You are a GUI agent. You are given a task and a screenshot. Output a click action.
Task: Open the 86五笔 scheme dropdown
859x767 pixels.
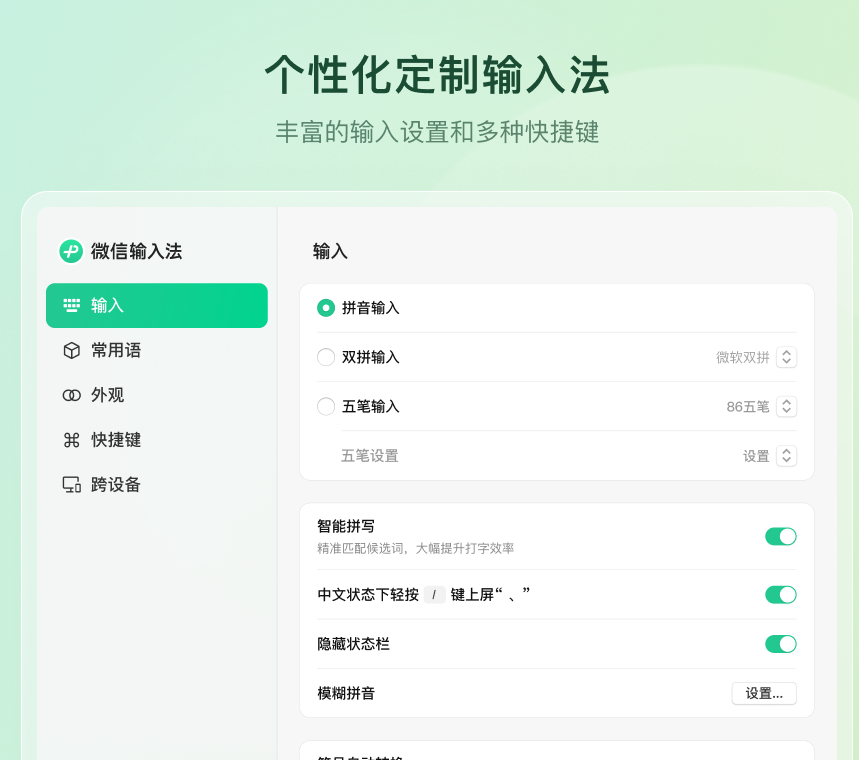(786, 407)
